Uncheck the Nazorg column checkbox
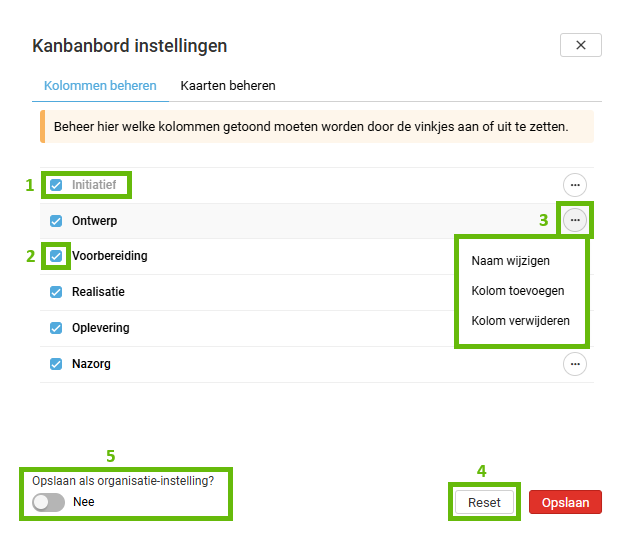The image size is (636, 547). 56,364
